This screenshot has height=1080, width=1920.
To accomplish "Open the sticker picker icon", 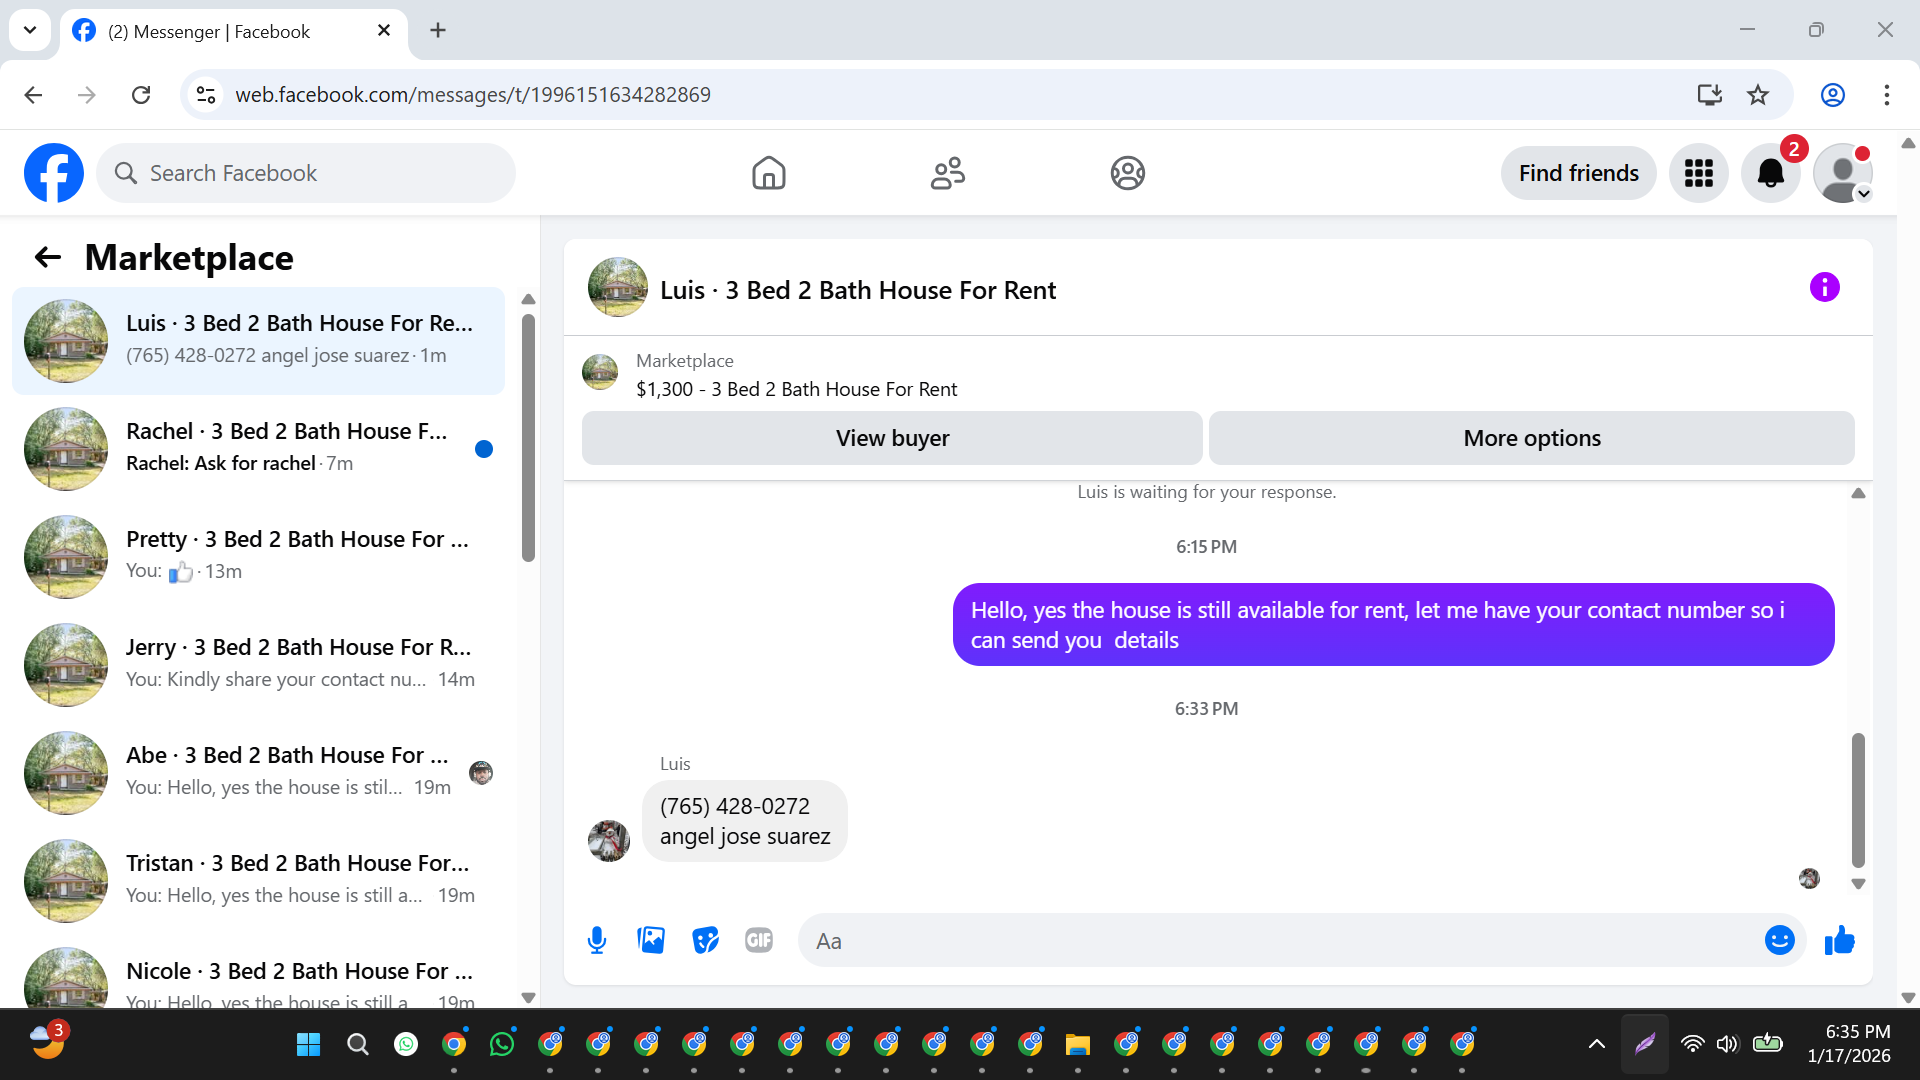I will (705, 941).
